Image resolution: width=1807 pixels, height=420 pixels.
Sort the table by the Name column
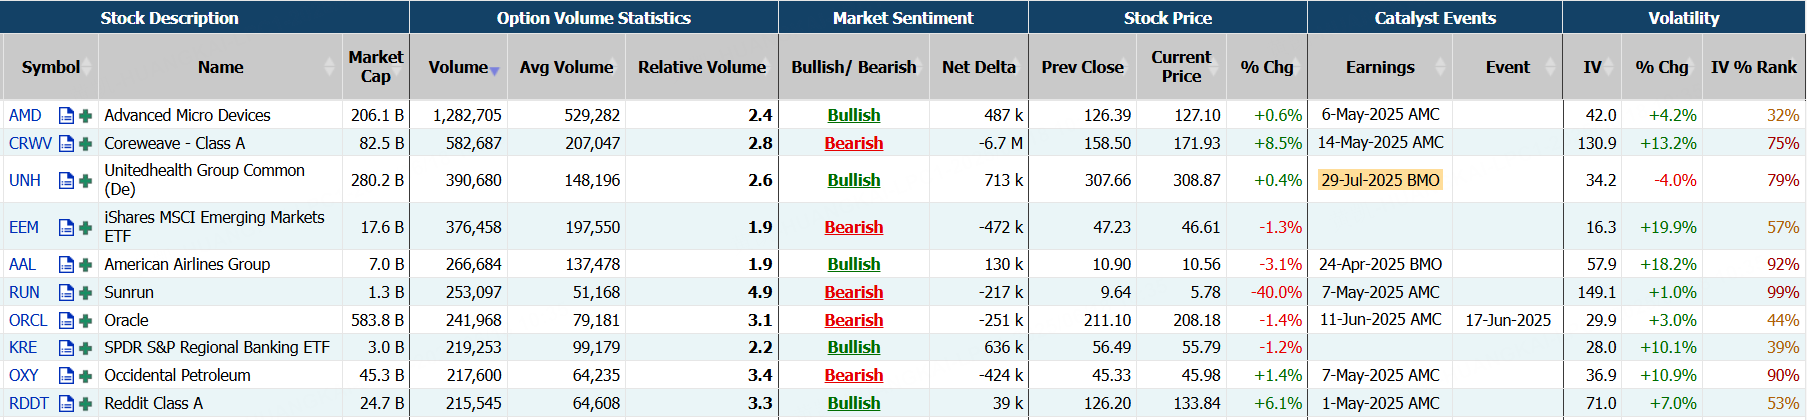click(x=220, y=67)
